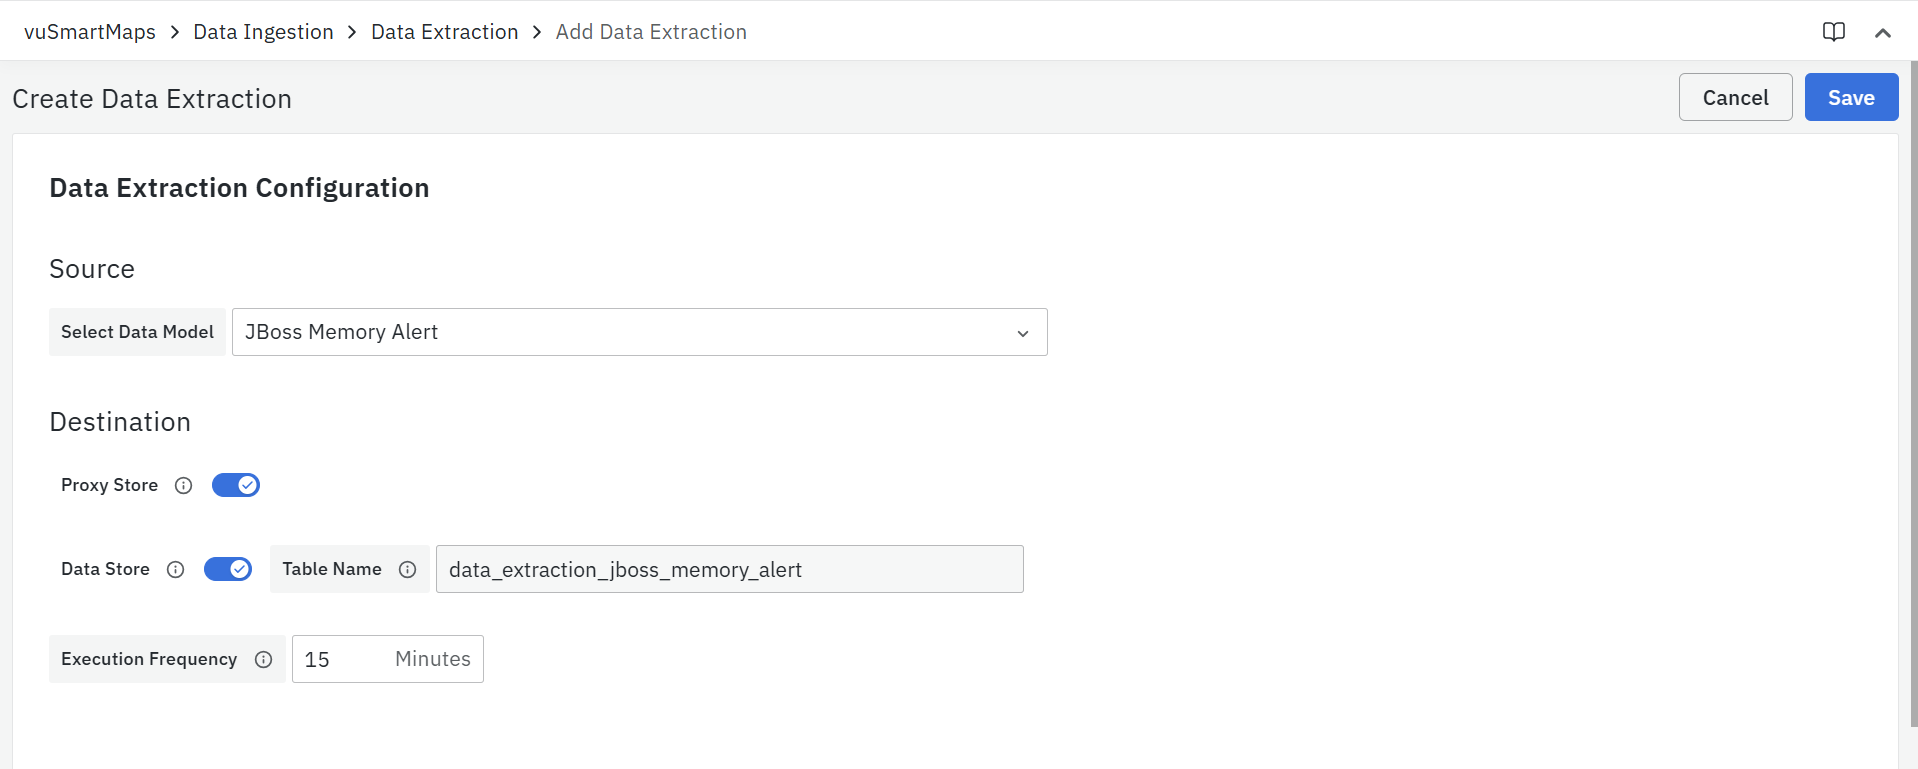Image resolution: width=1918 pixels, height=769 pixels.
Task: Go to vuSmartMaps breadcrumb
Action: 90,32
